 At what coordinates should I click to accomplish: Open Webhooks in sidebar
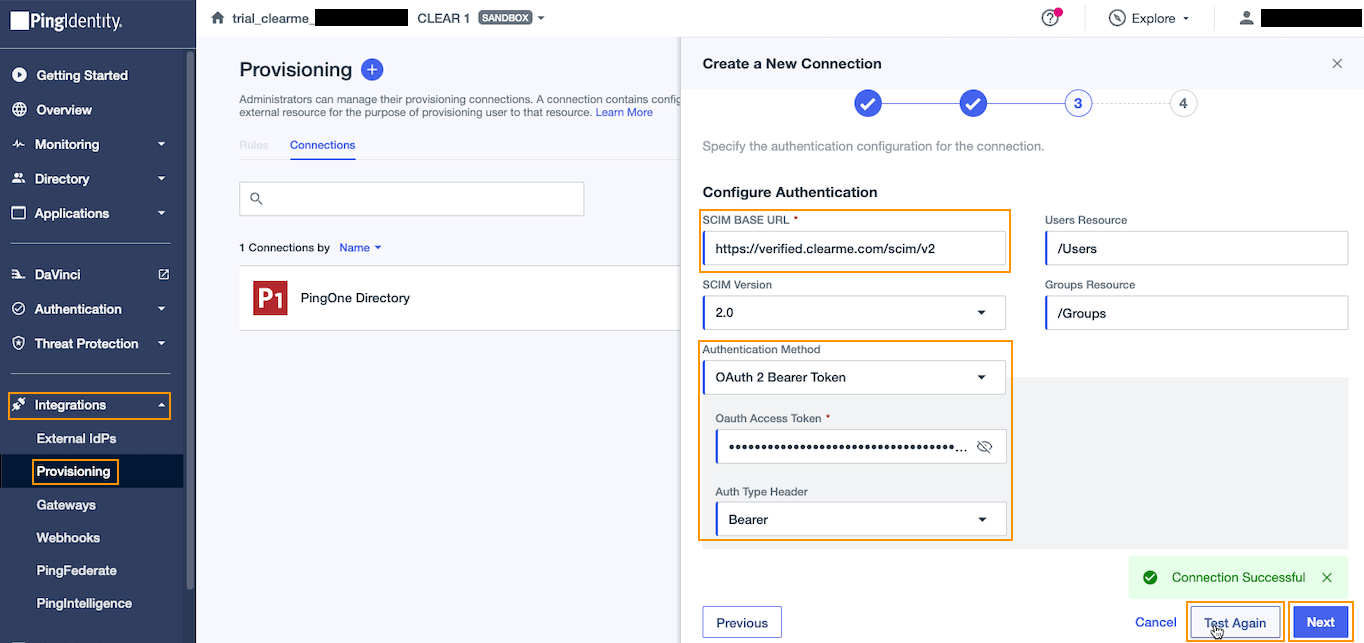[68, 538]
